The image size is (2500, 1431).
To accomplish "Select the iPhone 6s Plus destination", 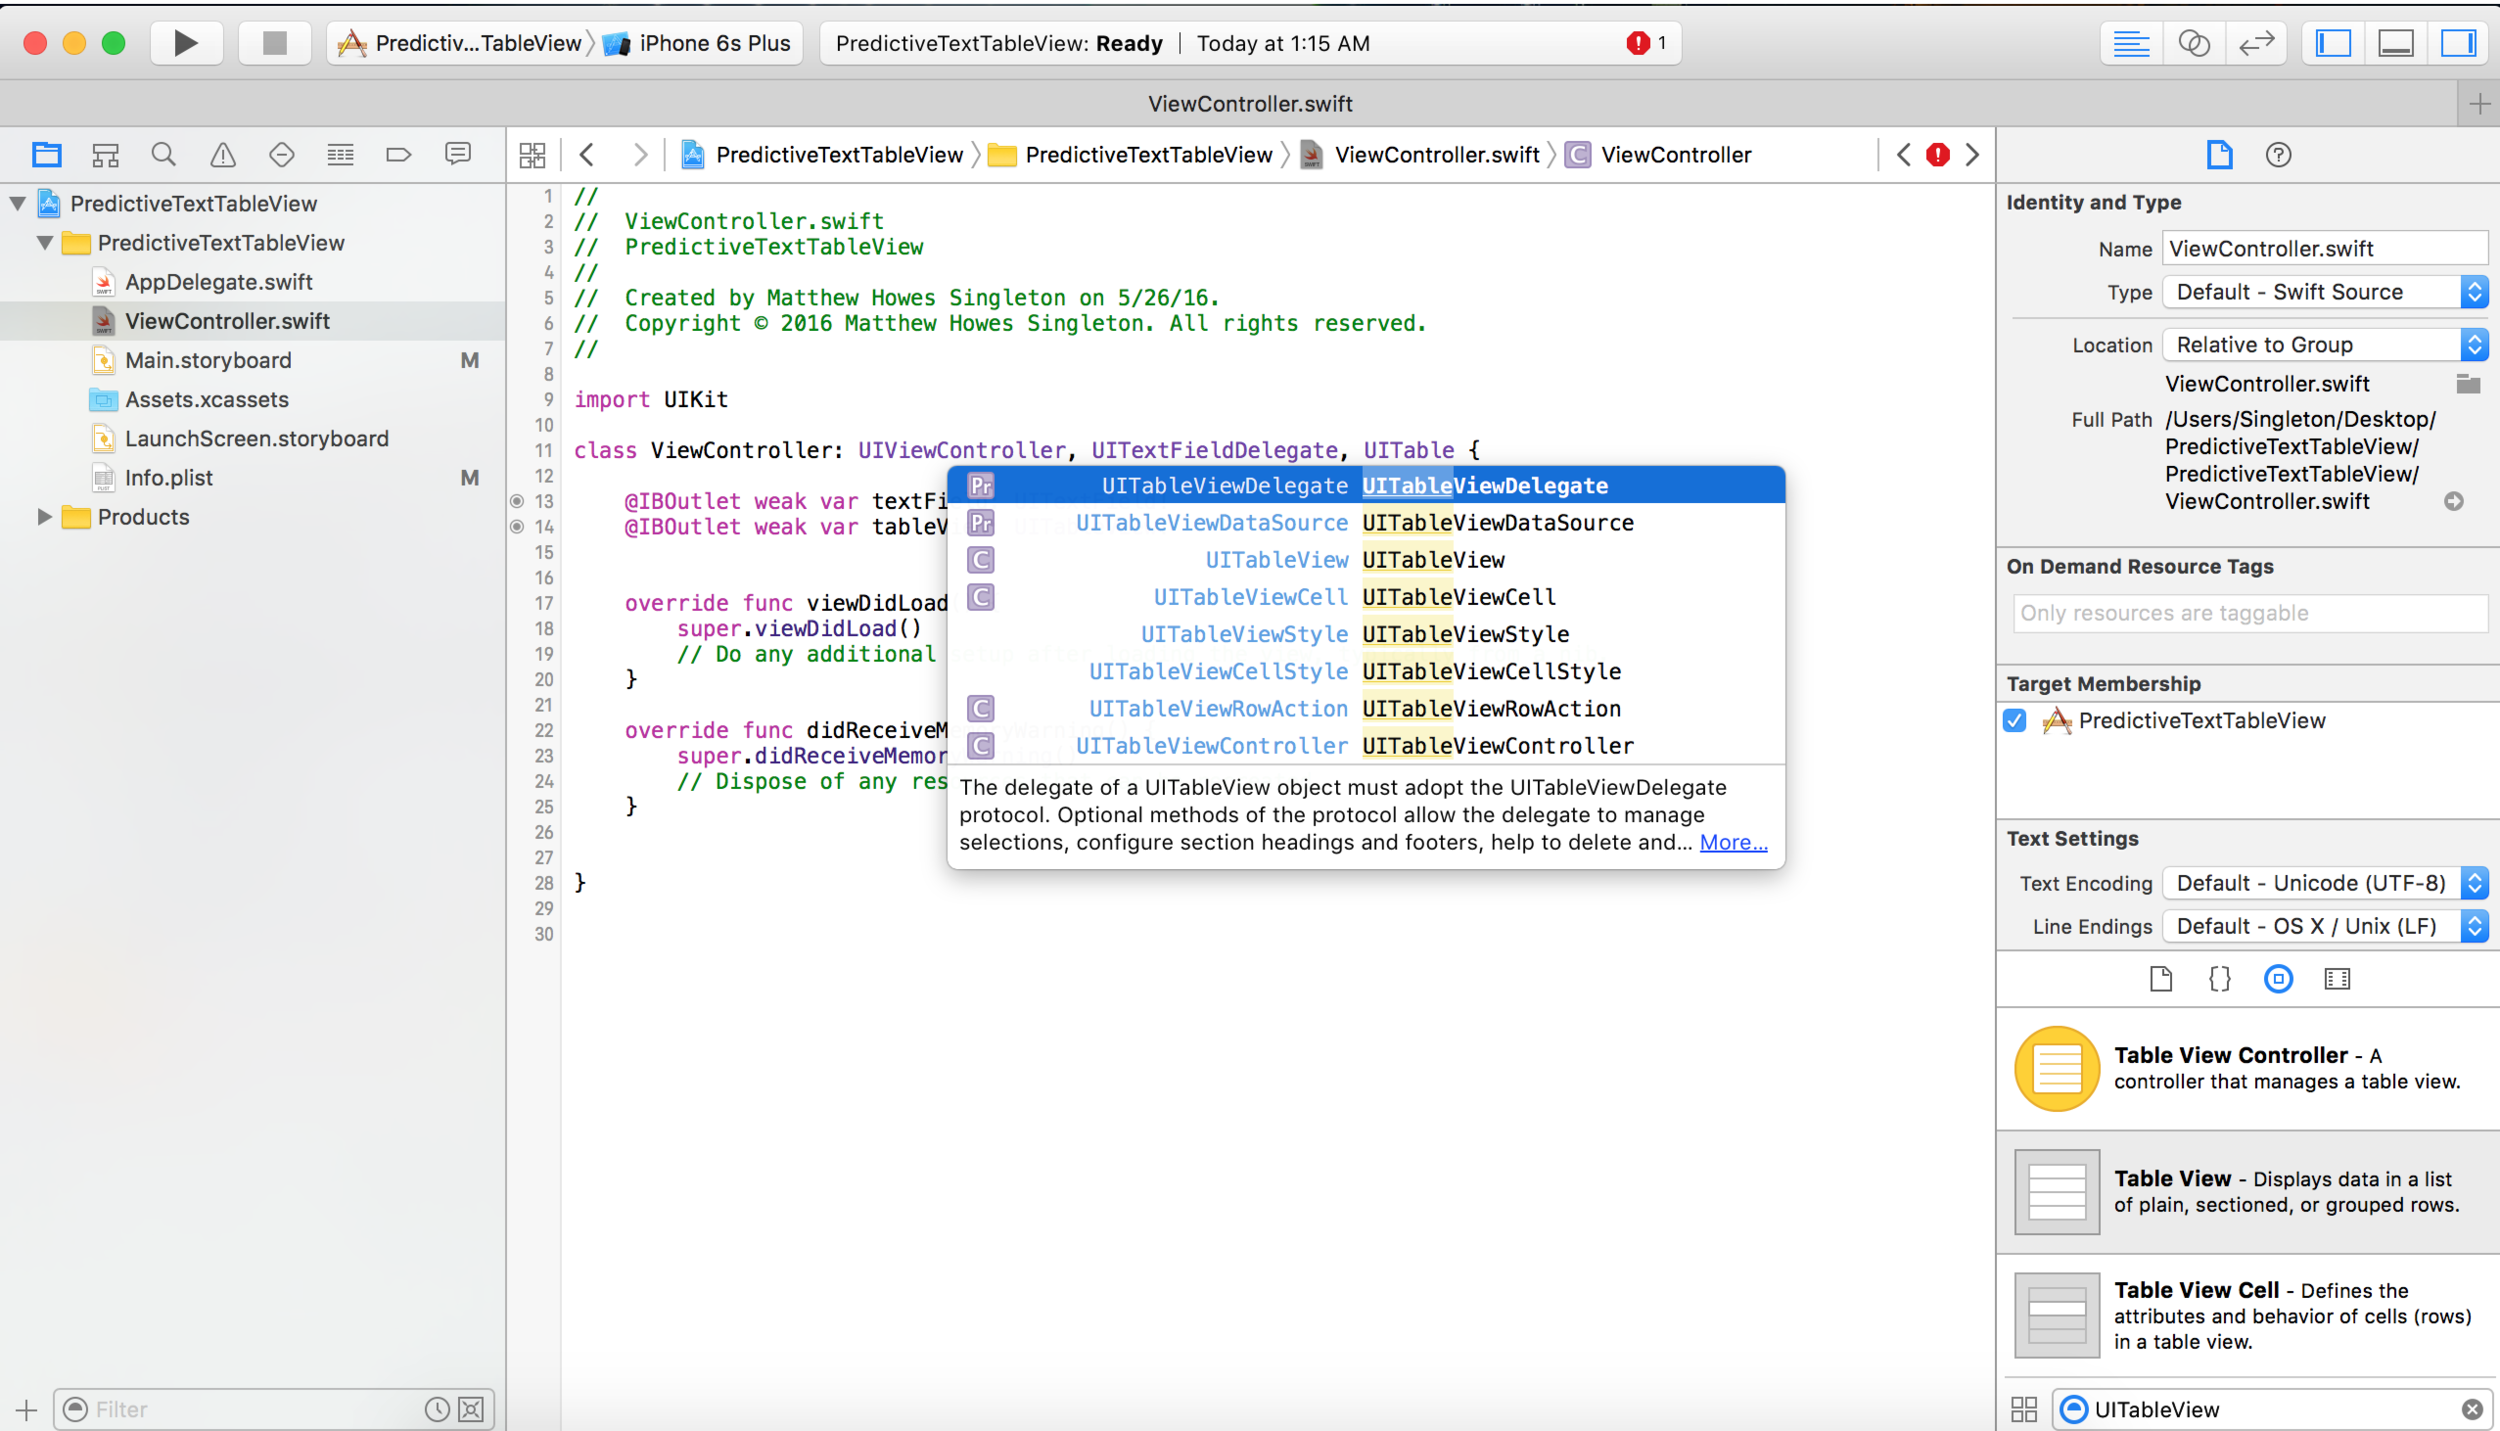I will (x=697, y=43).
